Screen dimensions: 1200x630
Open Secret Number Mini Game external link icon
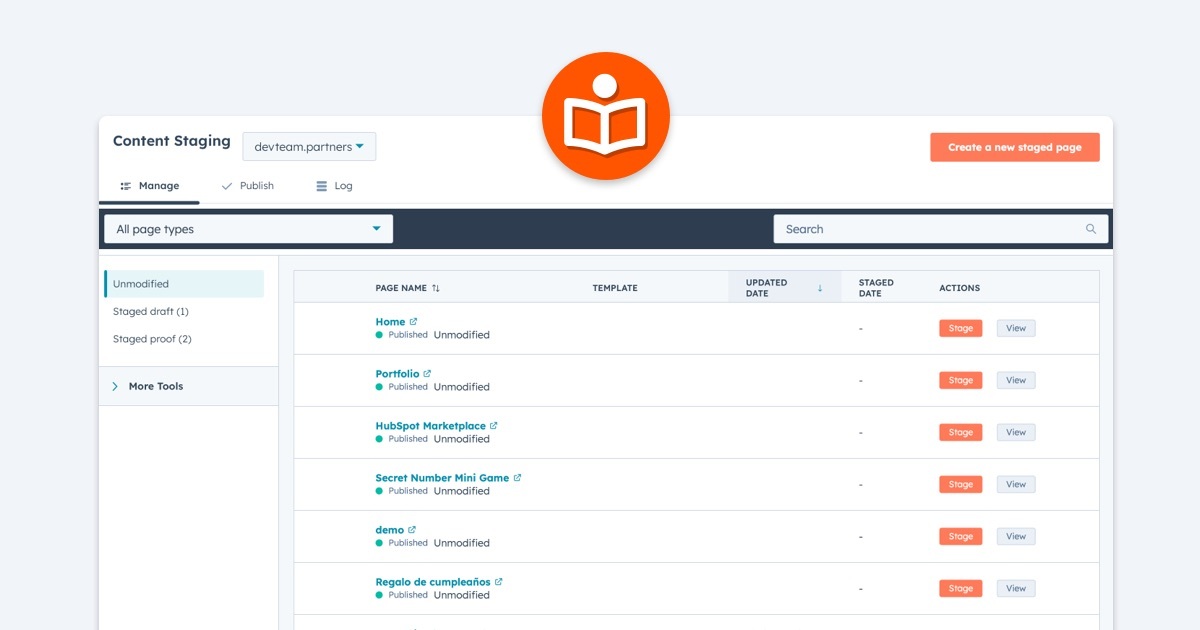pyautogui.click(x=516, y=477)
